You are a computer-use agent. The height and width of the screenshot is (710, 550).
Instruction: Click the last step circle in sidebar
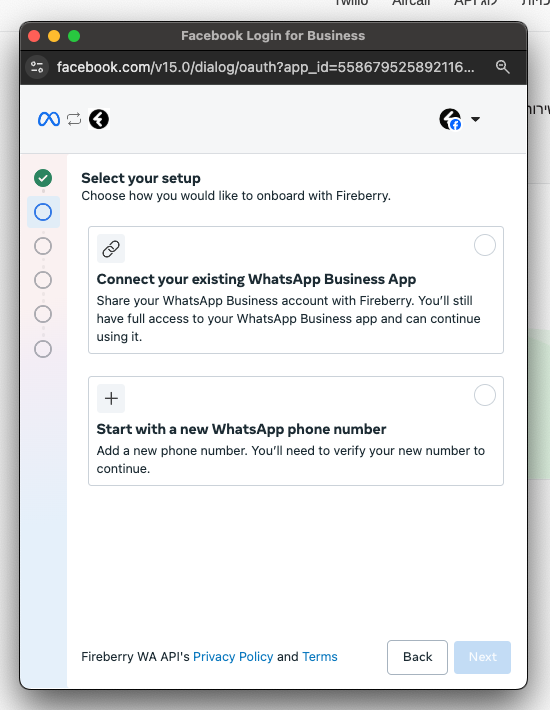(x=43, y=349)
